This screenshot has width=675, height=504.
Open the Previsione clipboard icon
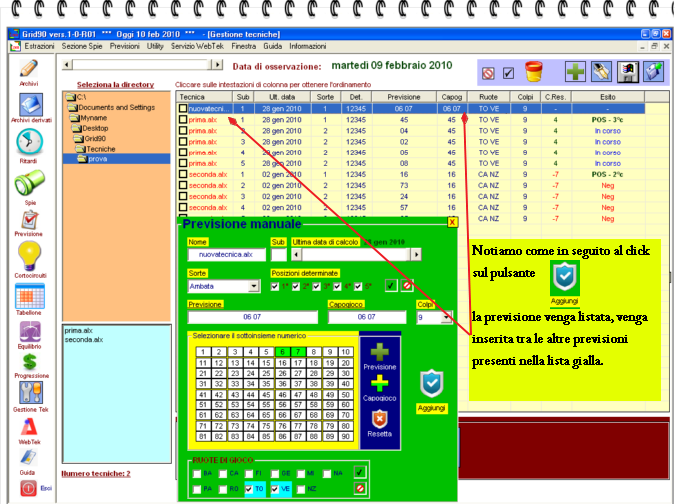29,220
